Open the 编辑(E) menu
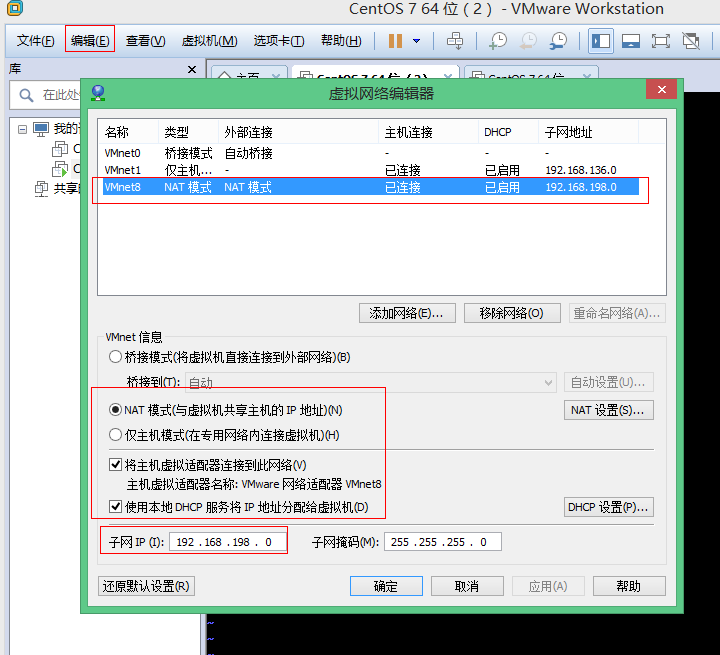Viewport: 720px width, 655px height. point(90,41)
